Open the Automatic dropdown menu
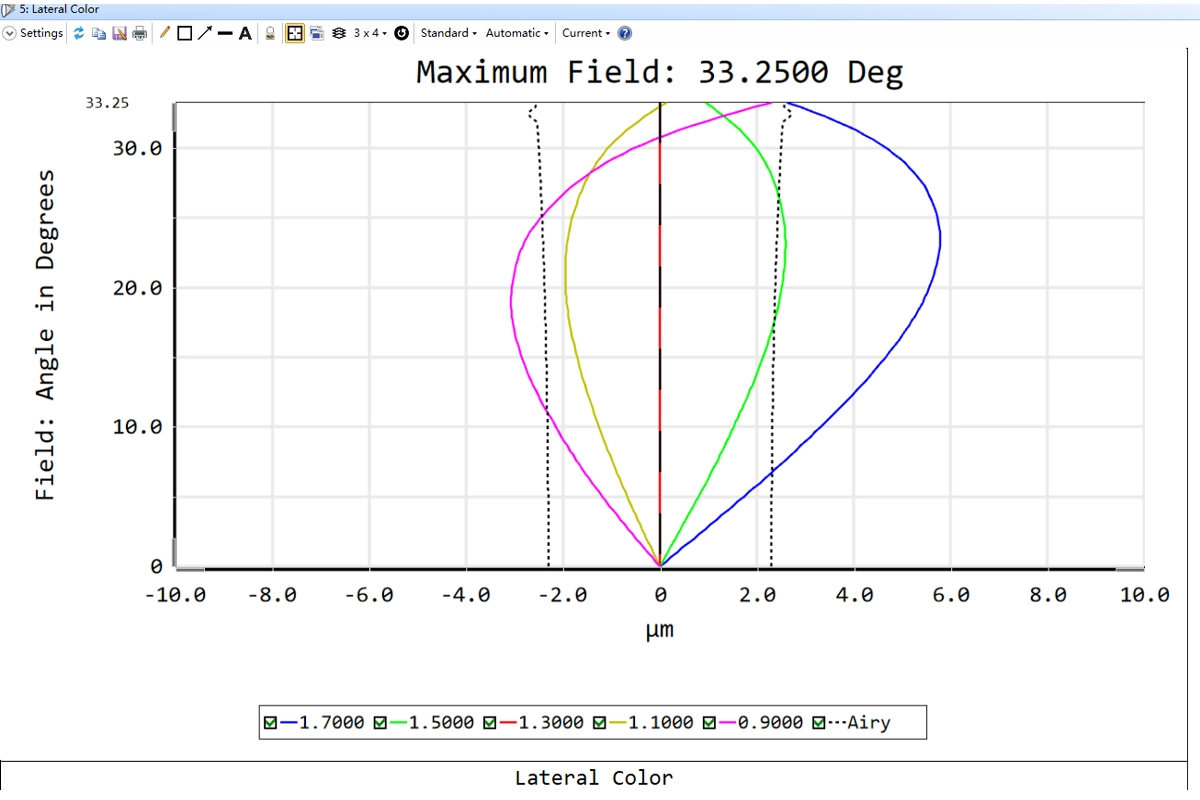This screenshot has height=800, width=1200. [517, 33]
